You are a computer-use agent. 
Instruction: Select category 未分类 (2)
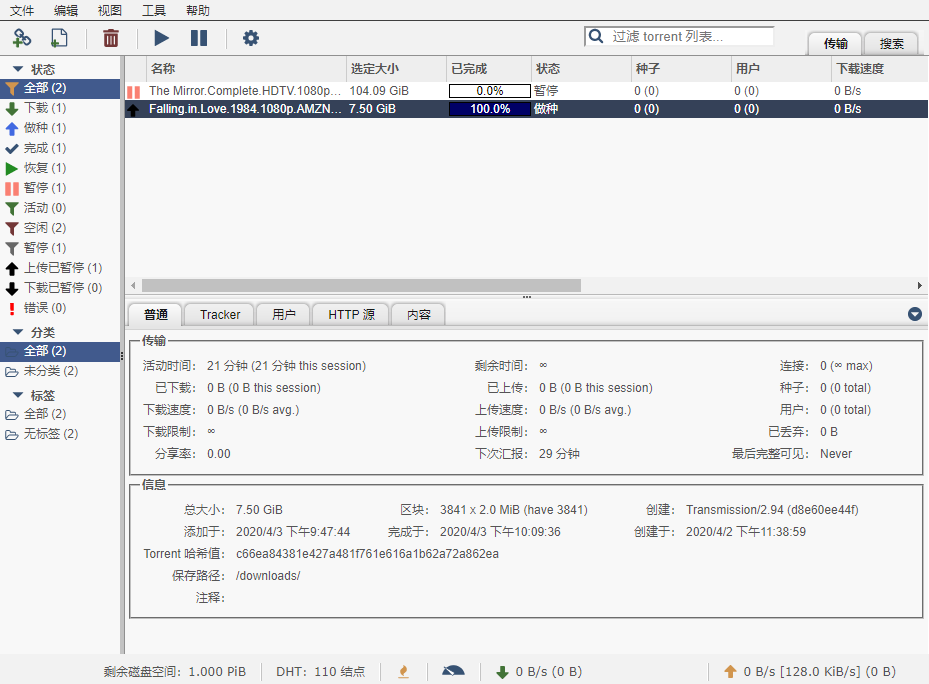tap(60, 372)
